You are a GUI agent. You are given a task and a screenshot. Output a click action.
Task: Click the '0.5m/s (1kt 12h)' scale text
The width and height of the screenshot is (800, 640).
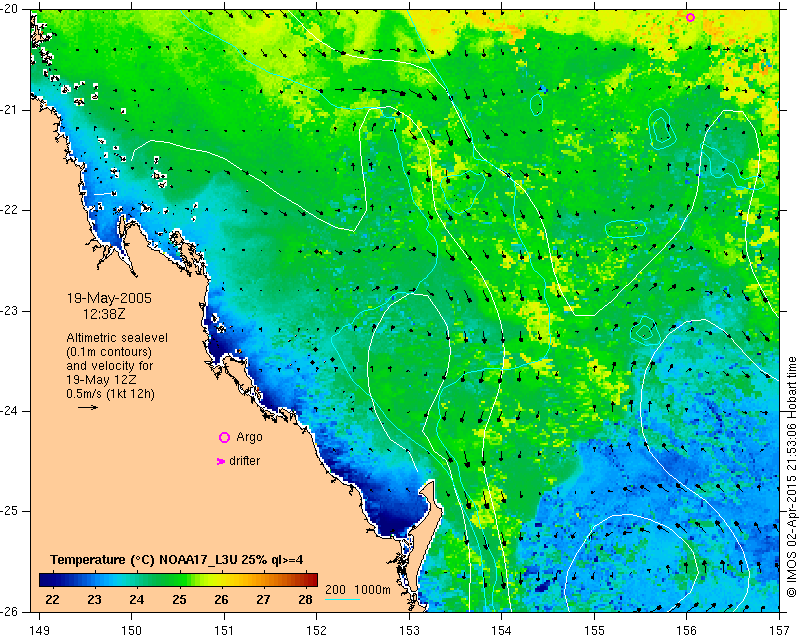tap(111, 394)
